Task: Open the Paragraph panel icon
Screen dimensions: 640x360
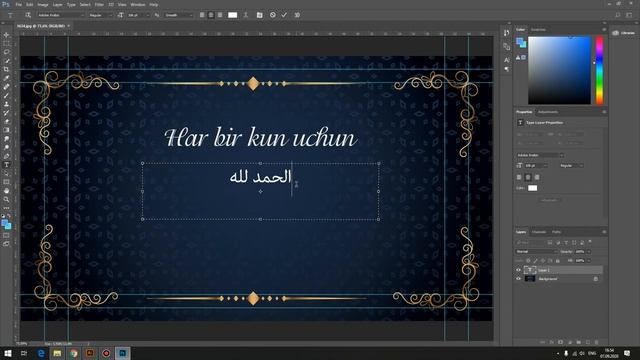Action: 507,69
